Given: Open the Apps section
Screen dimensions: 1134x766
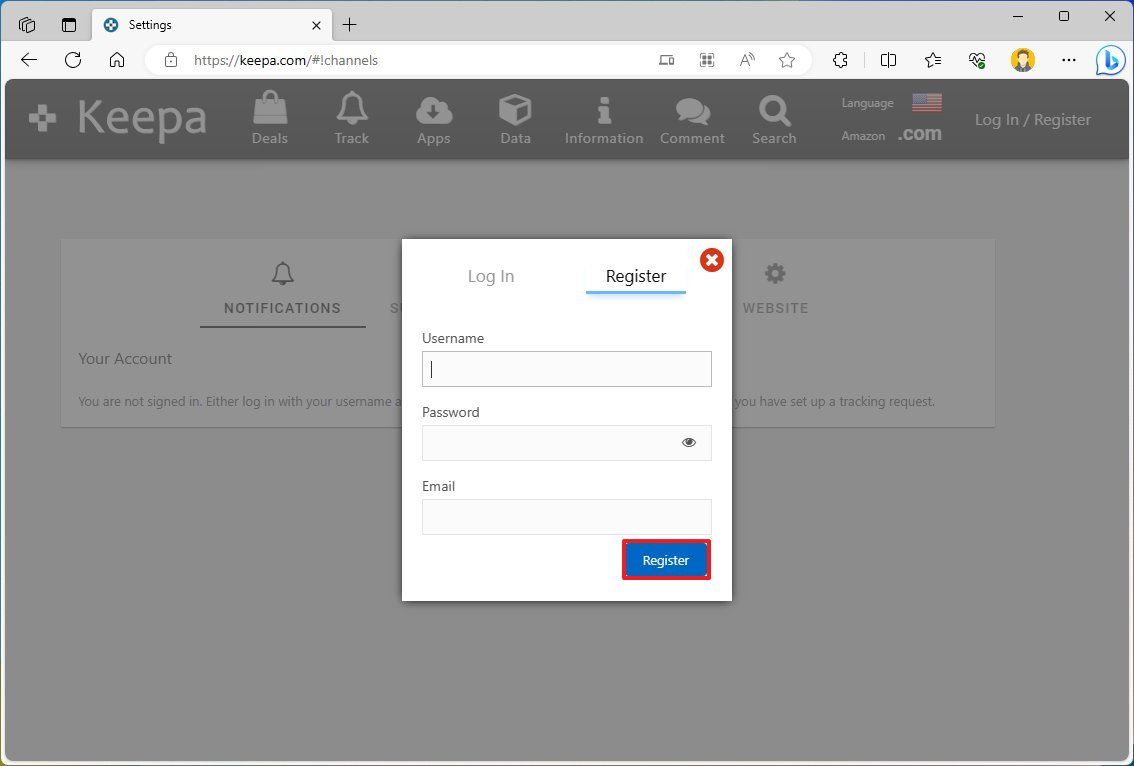Looking at the screenshot, I should point(433,118).
